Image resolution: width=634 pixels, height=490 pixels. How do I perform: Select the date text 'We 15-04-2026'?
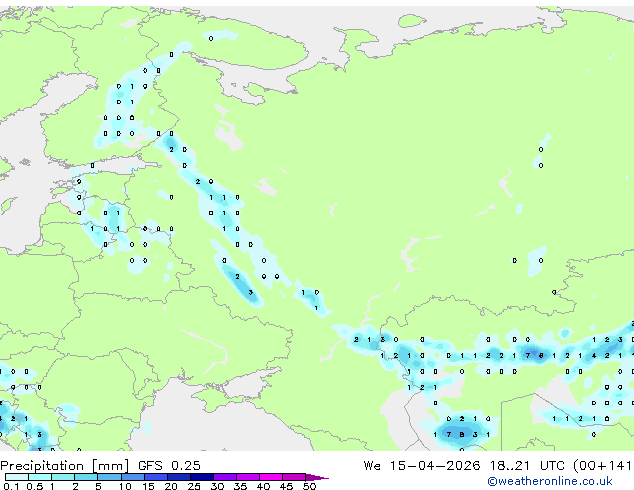click(422, 466)
